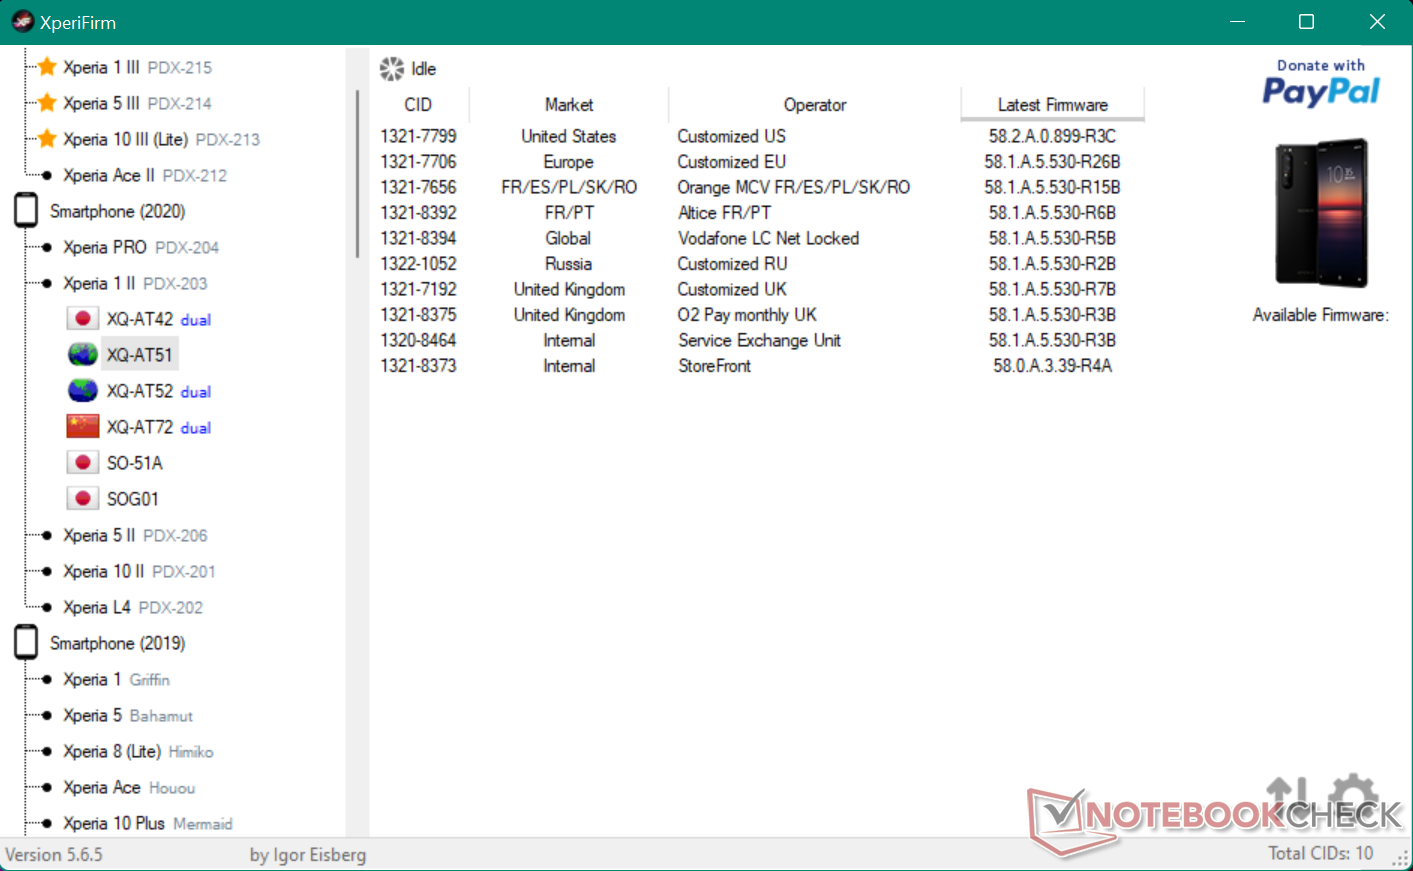
Task: Expand Xperia PRO PDX-204 node
Action: [x=141, y=247]
